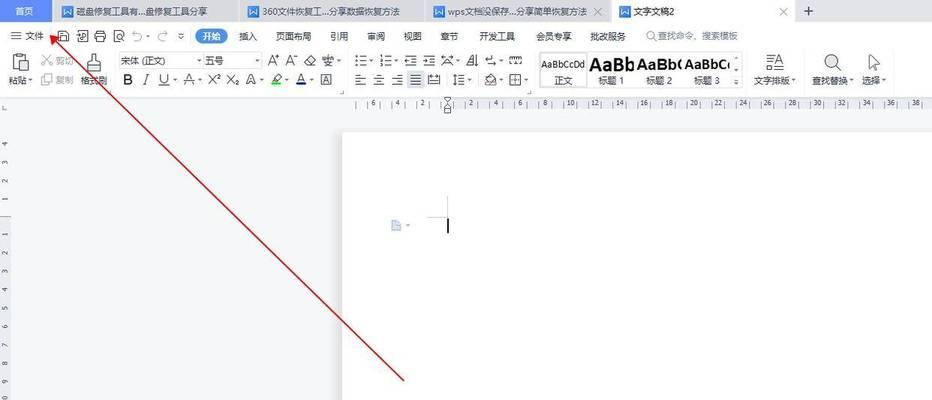Open the 批改服务 tab

tap(608, 36)
